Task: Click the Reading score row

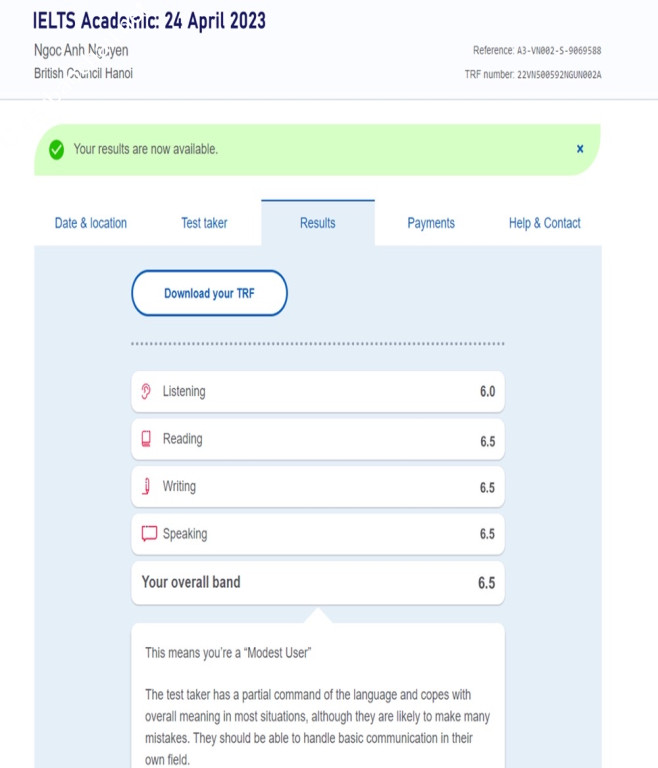Action: point(318,439)
